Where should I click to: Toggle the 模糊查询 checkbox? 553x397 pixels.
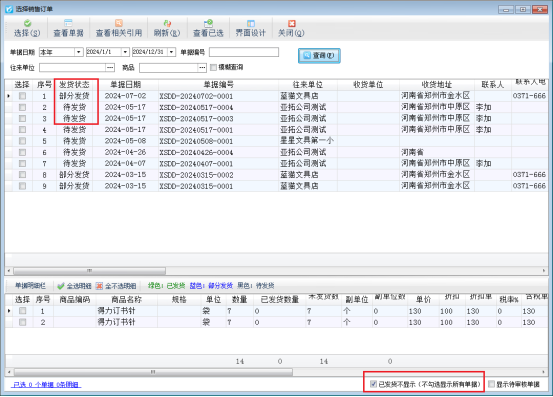[x=213, y=67]
